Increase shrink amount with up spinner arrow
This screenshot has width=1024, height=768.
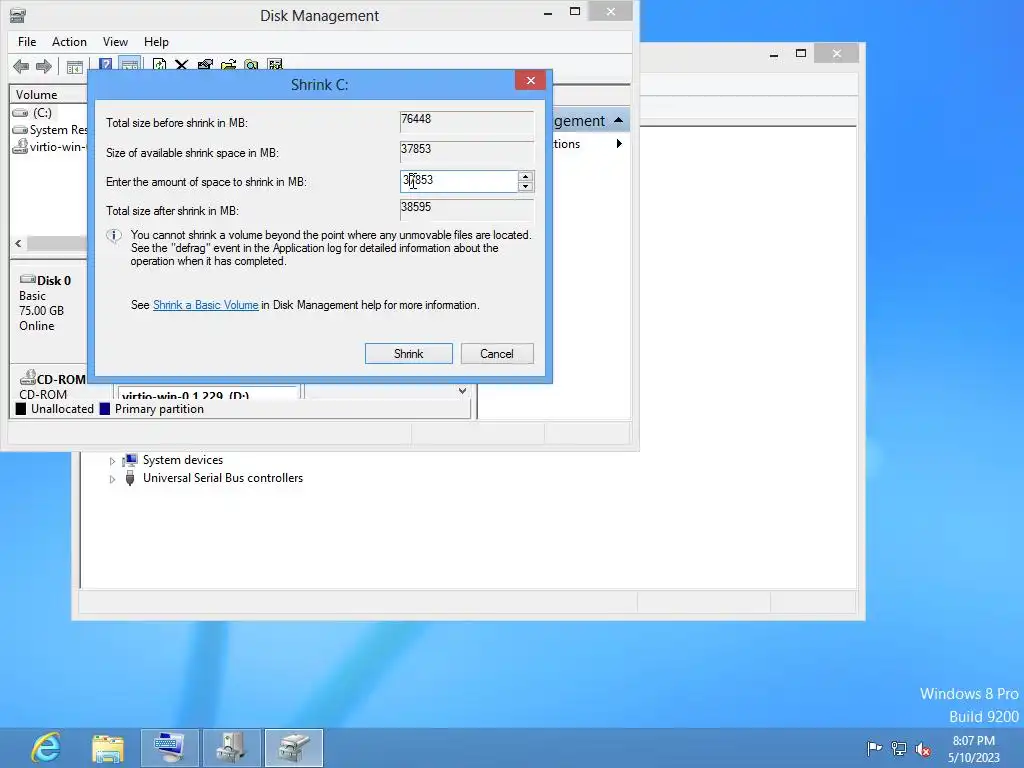point(525,176)
